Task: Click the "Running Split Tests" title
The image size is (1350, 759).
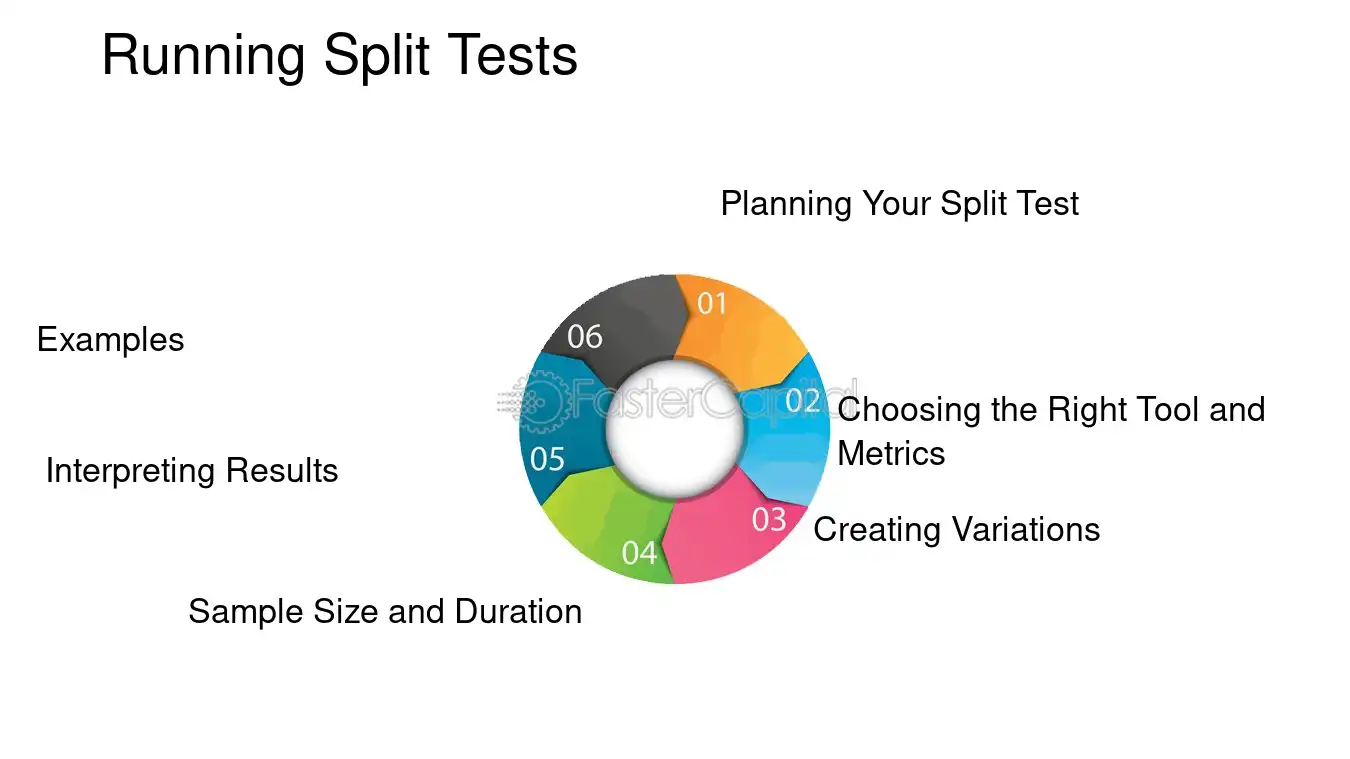Action: tap(340, 55)
